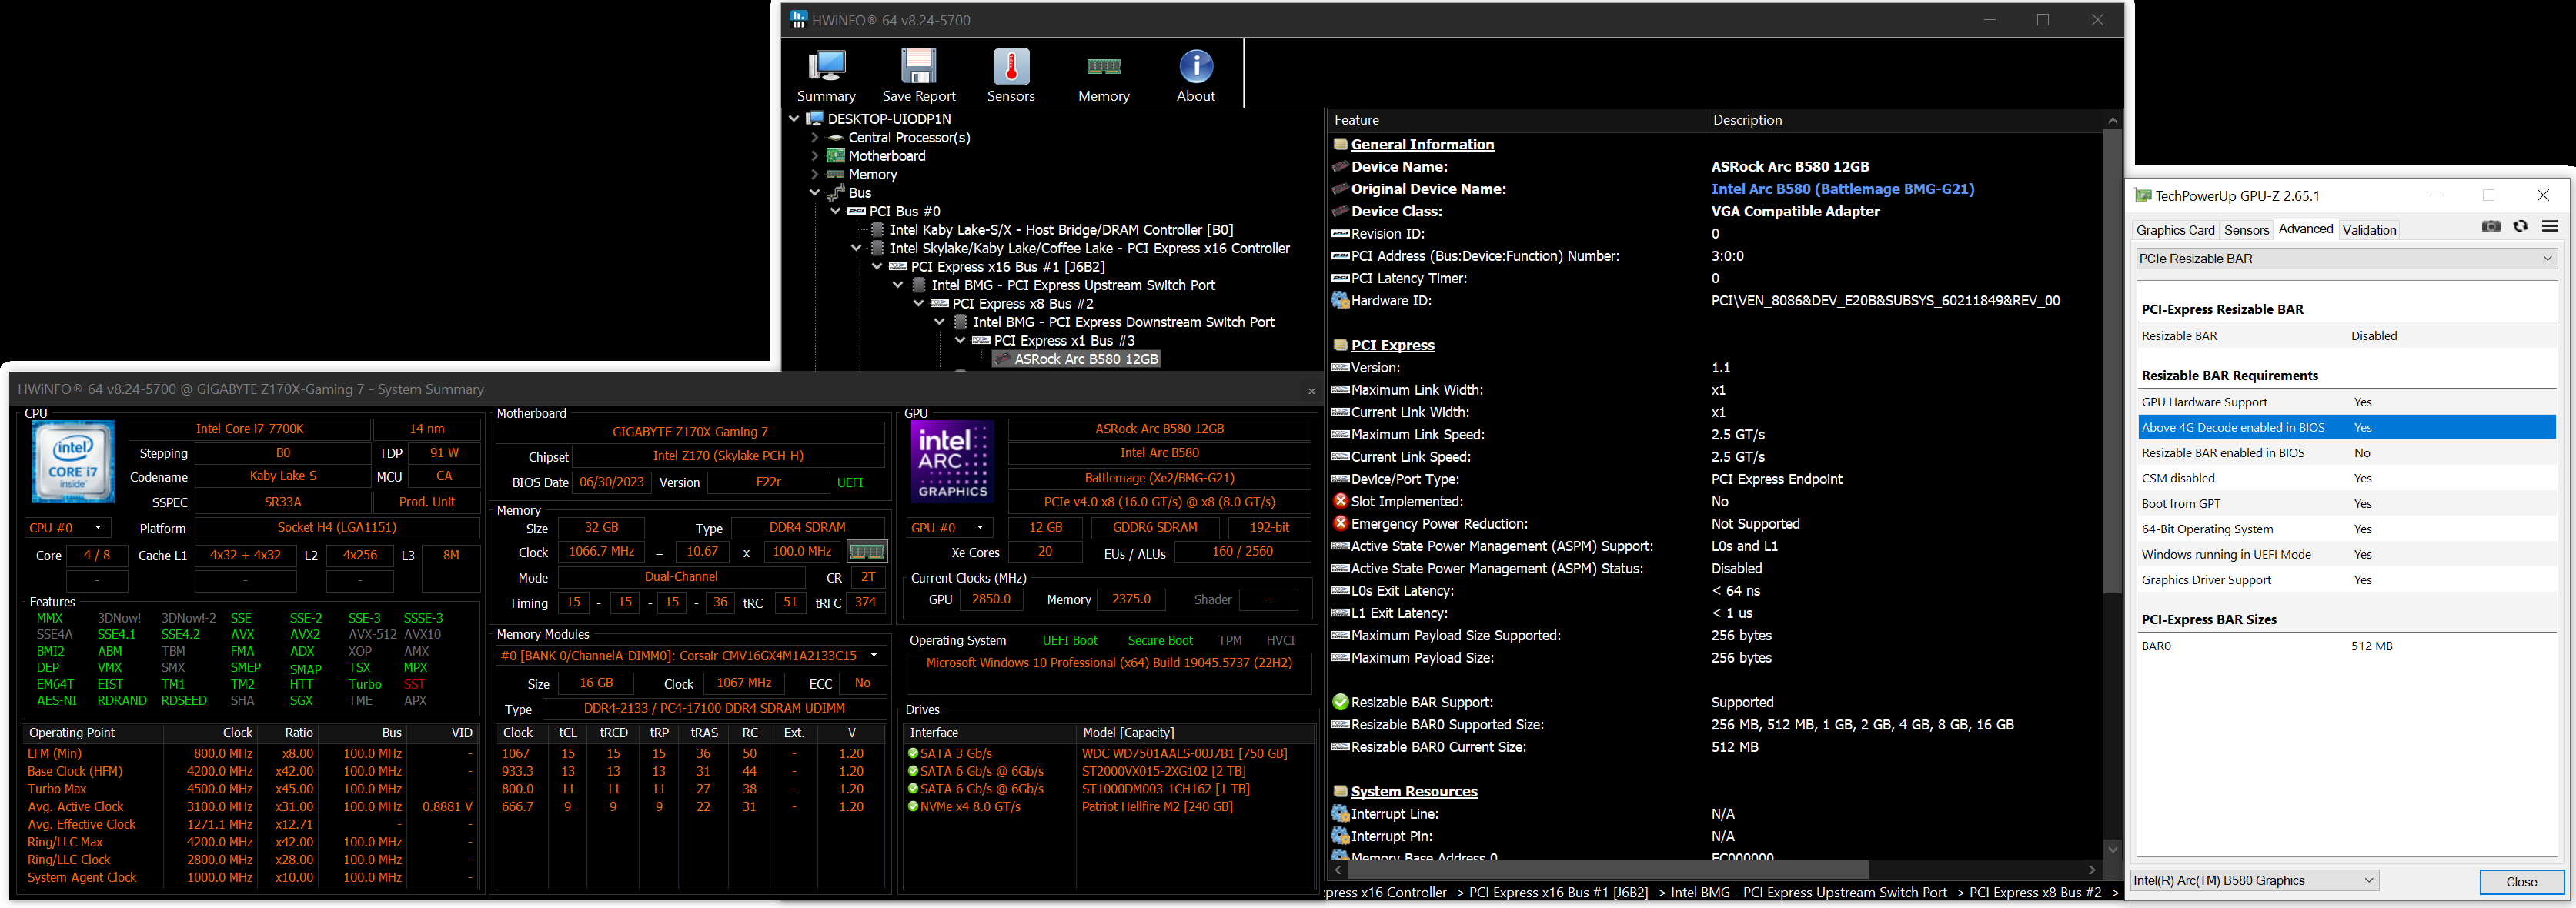The width and height of the screenshot is (2576, 908).
Task: Open the memory module selection dropdown
Action: (690, 656)
